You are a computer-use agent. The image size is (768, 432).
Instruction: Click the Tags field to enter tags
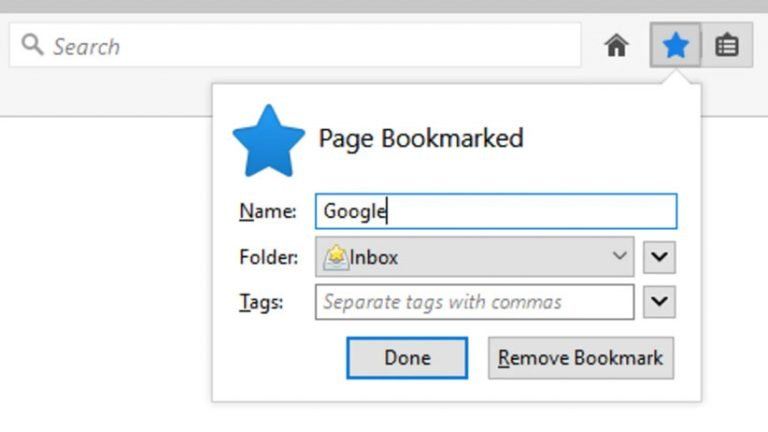pyautogui.click(x=474, y=302)
